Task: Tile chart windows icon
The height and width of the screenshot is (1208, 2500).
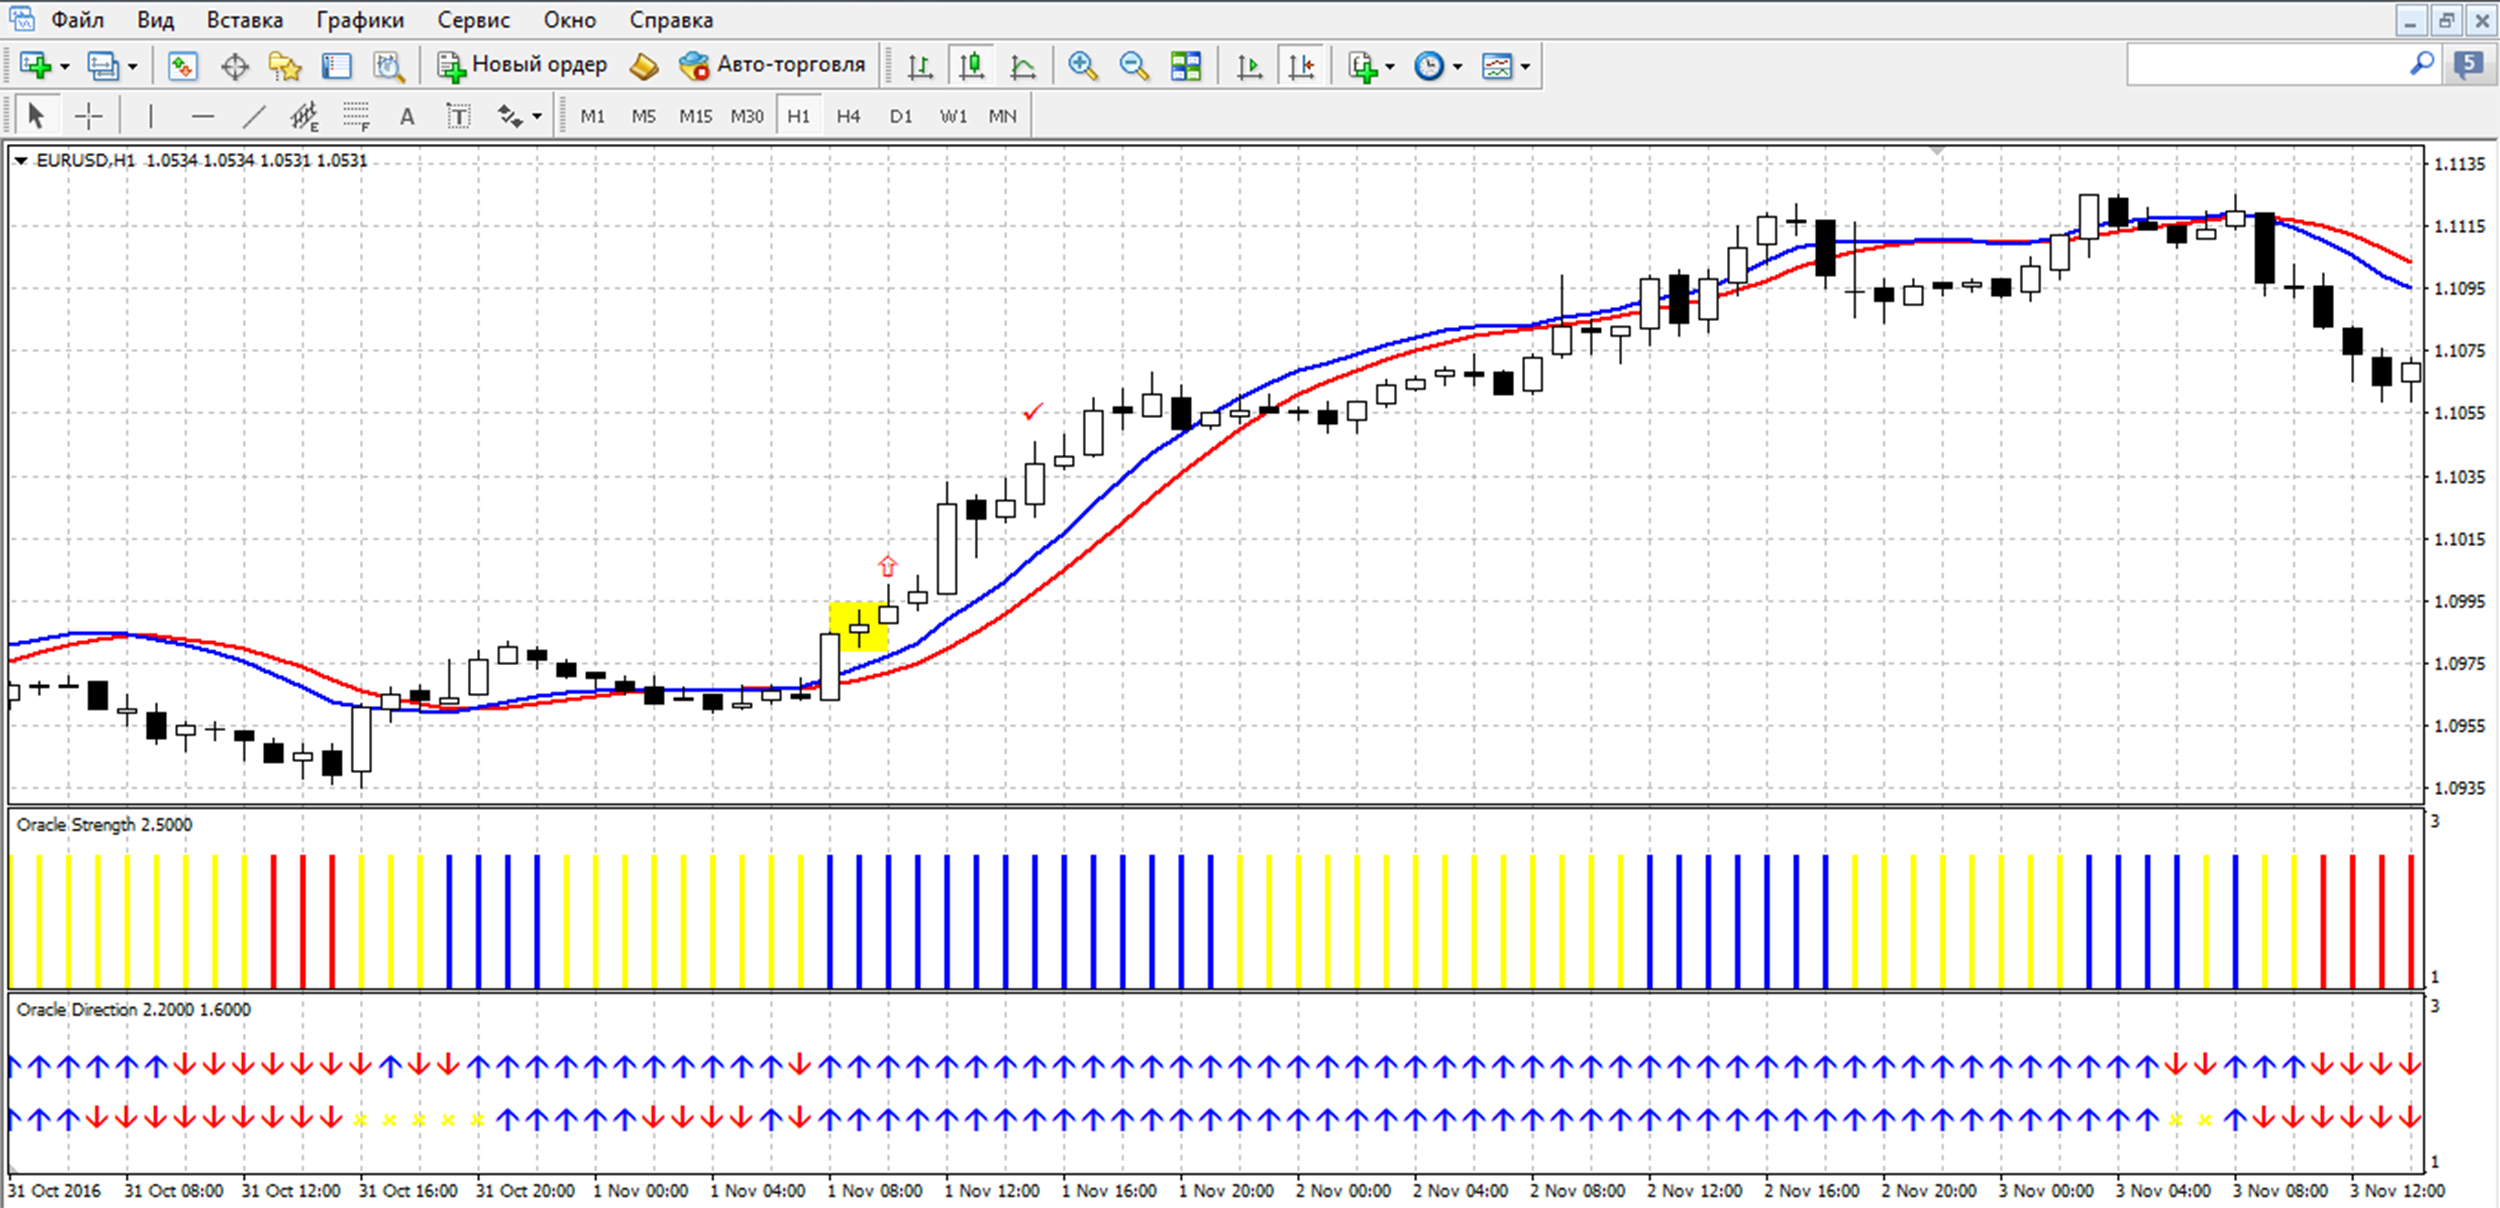Action: tap(1186, 66)
